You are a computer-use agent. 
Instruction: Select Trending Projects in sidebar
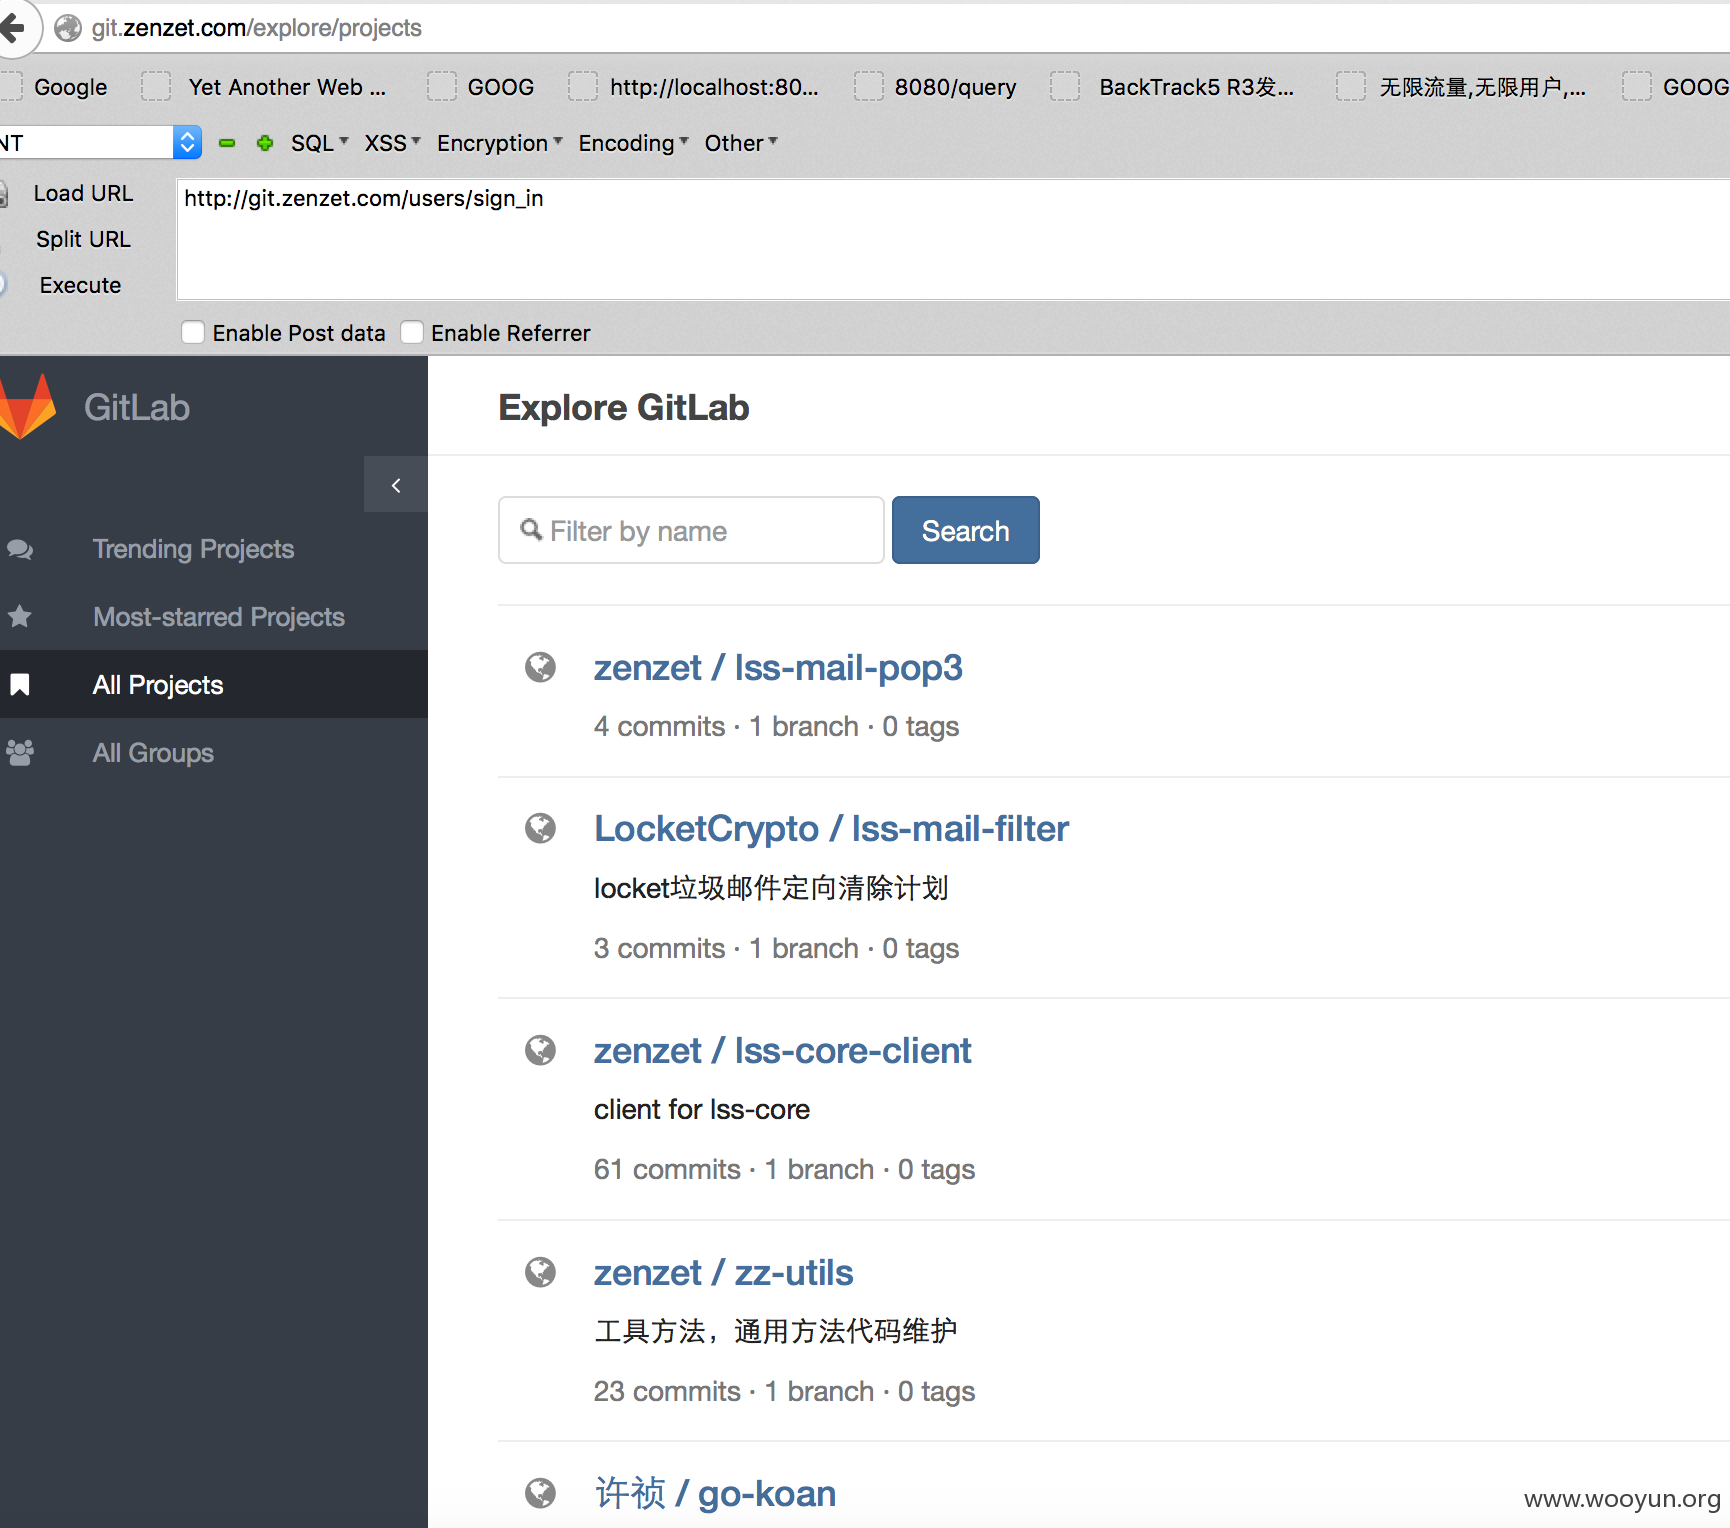tap(193, 549)
